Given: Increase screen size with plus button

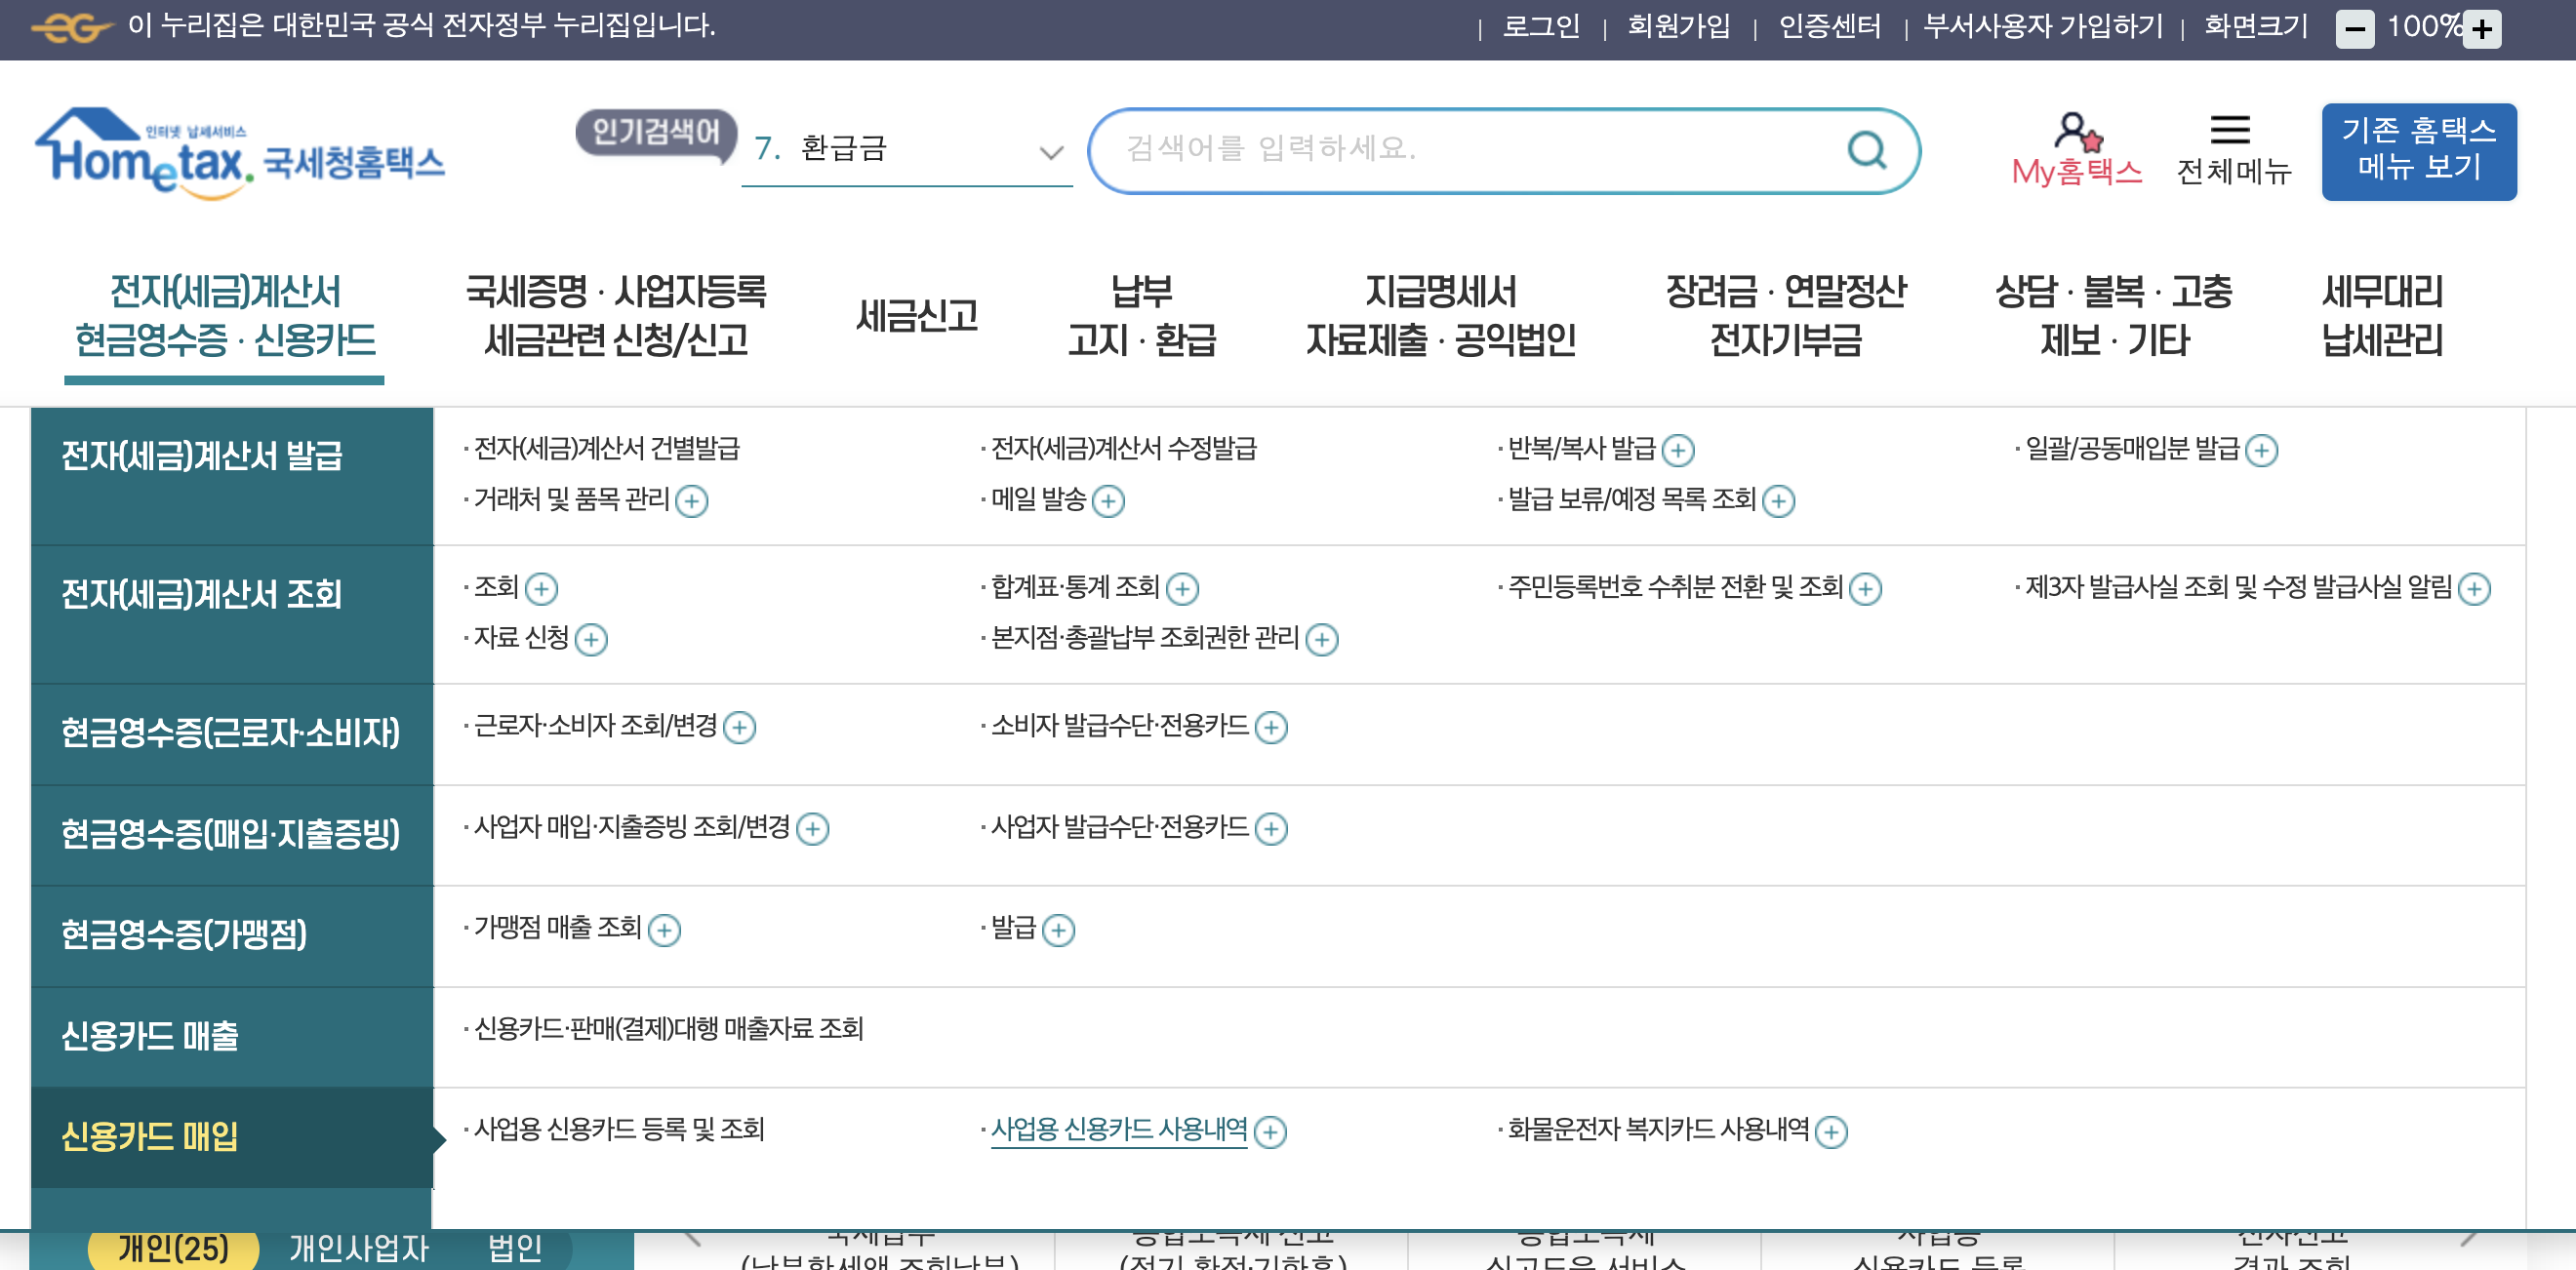Looking at the screenshot, I should point(2481,29).
